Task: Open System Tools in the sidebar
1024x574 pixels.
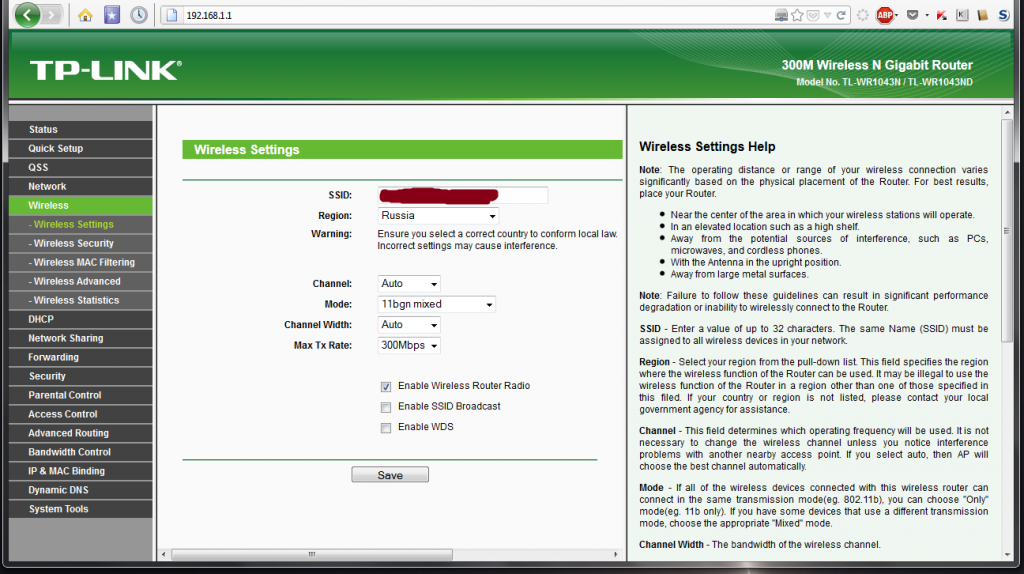Action: click(x=81, y=508)
